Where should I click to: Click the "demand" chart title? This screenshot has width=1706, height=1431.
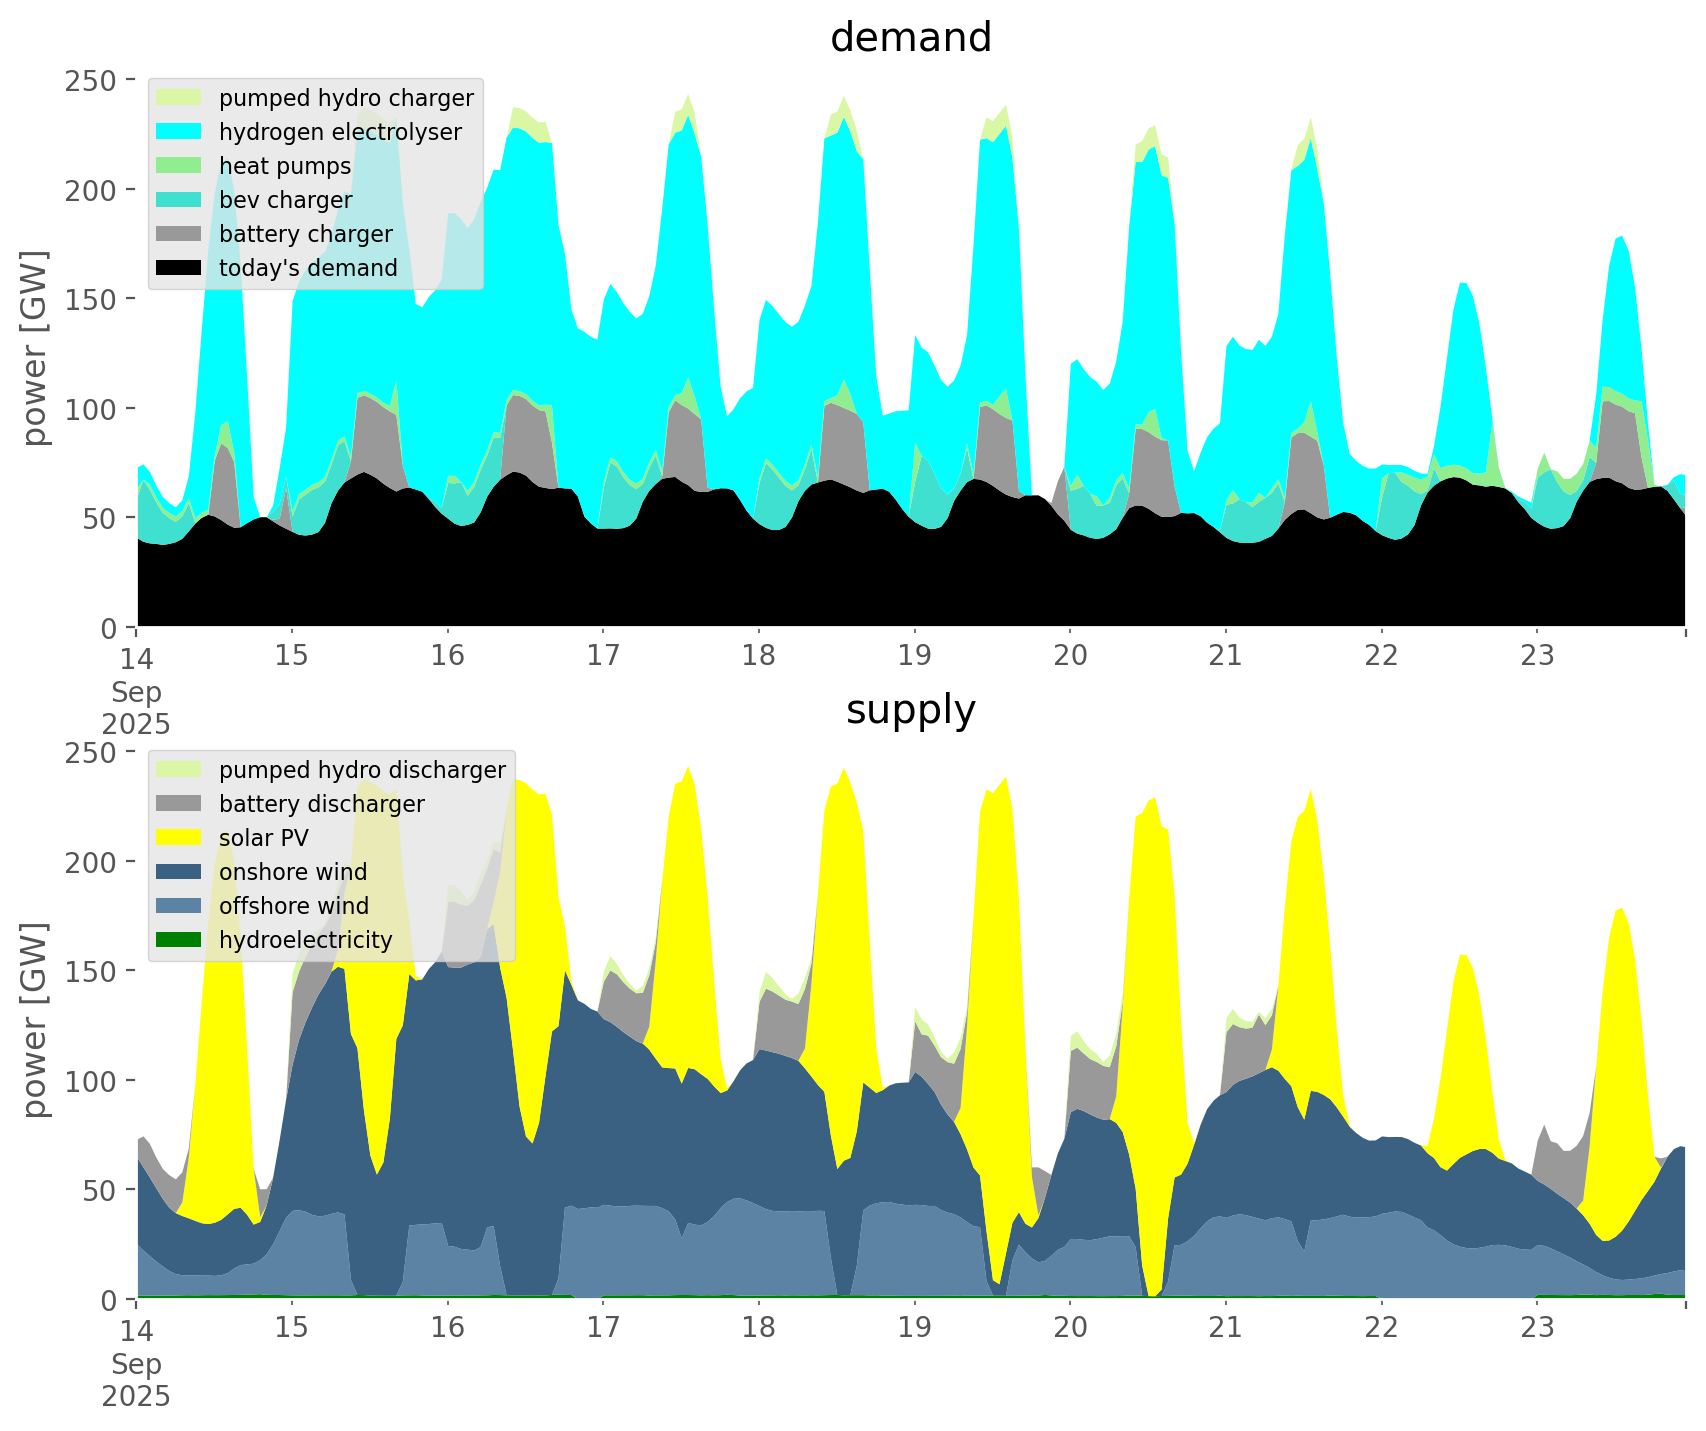coord(910,38)
